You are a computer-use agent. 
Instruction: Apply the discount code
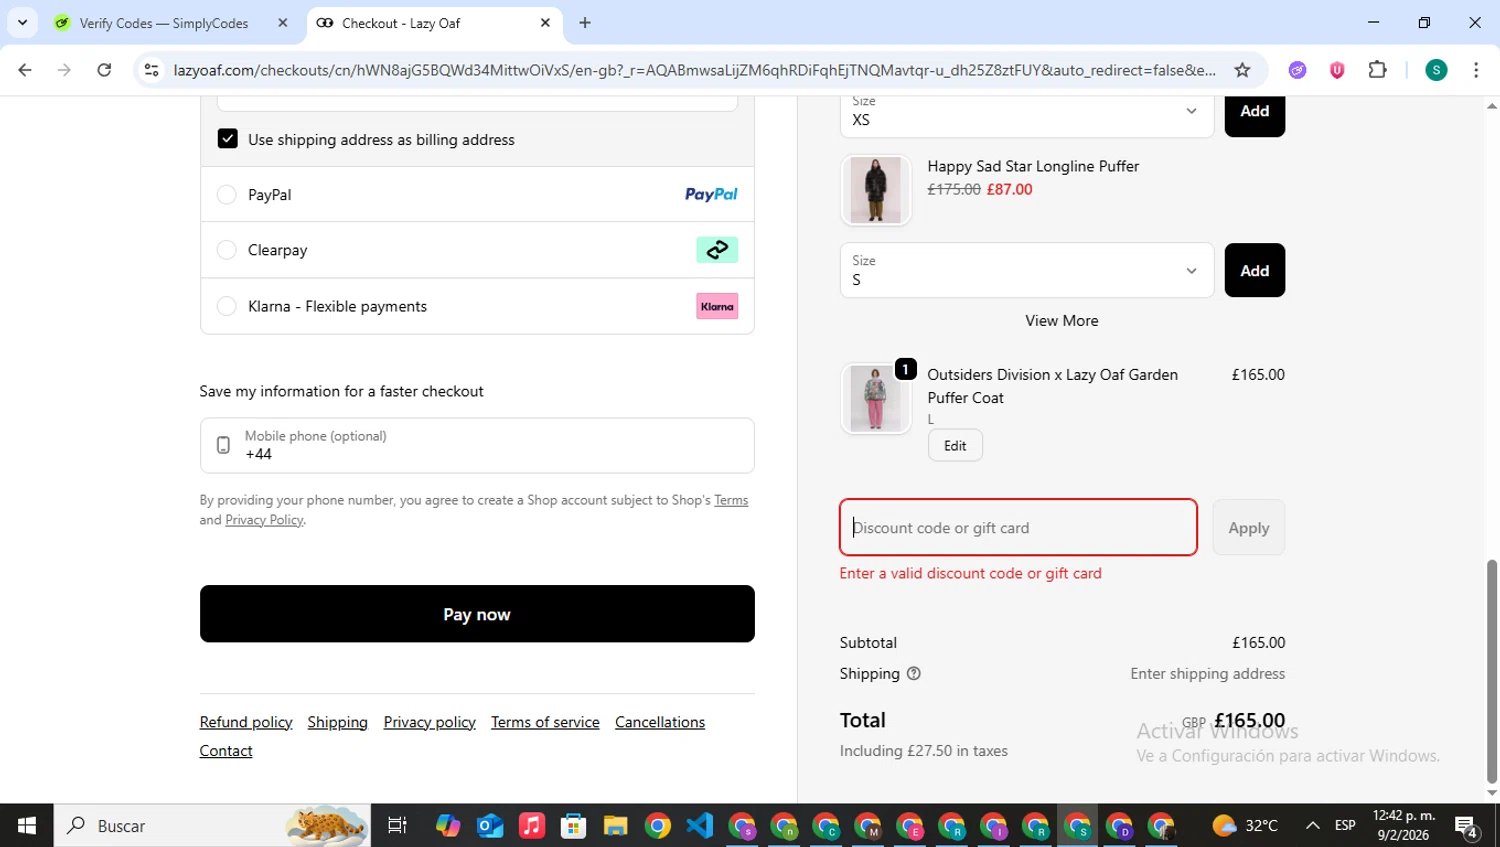click(1249, 527)
